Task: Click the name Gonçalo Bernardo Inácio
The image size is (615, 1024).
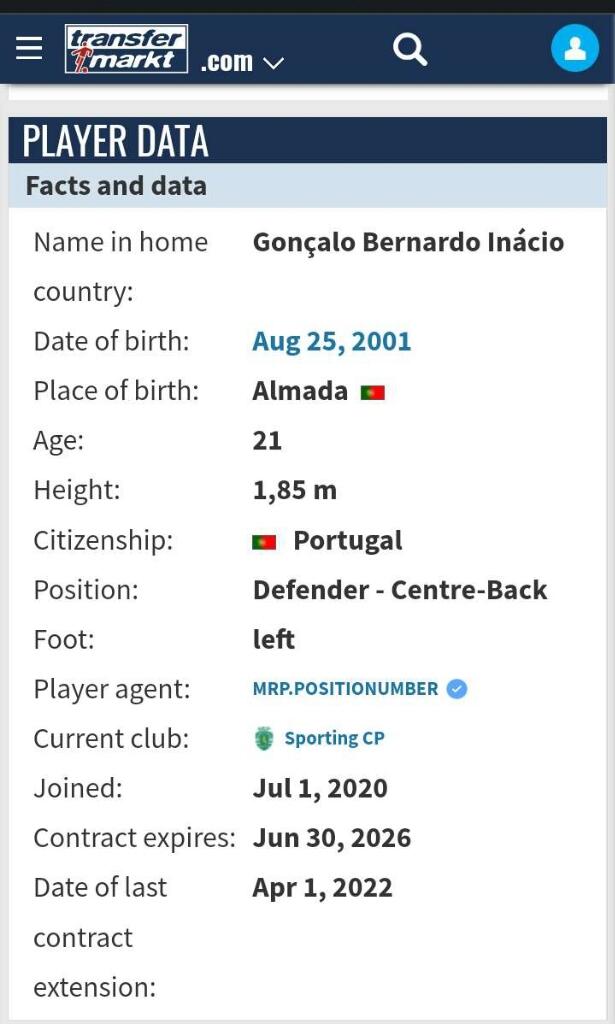Action: coord(408,242)
